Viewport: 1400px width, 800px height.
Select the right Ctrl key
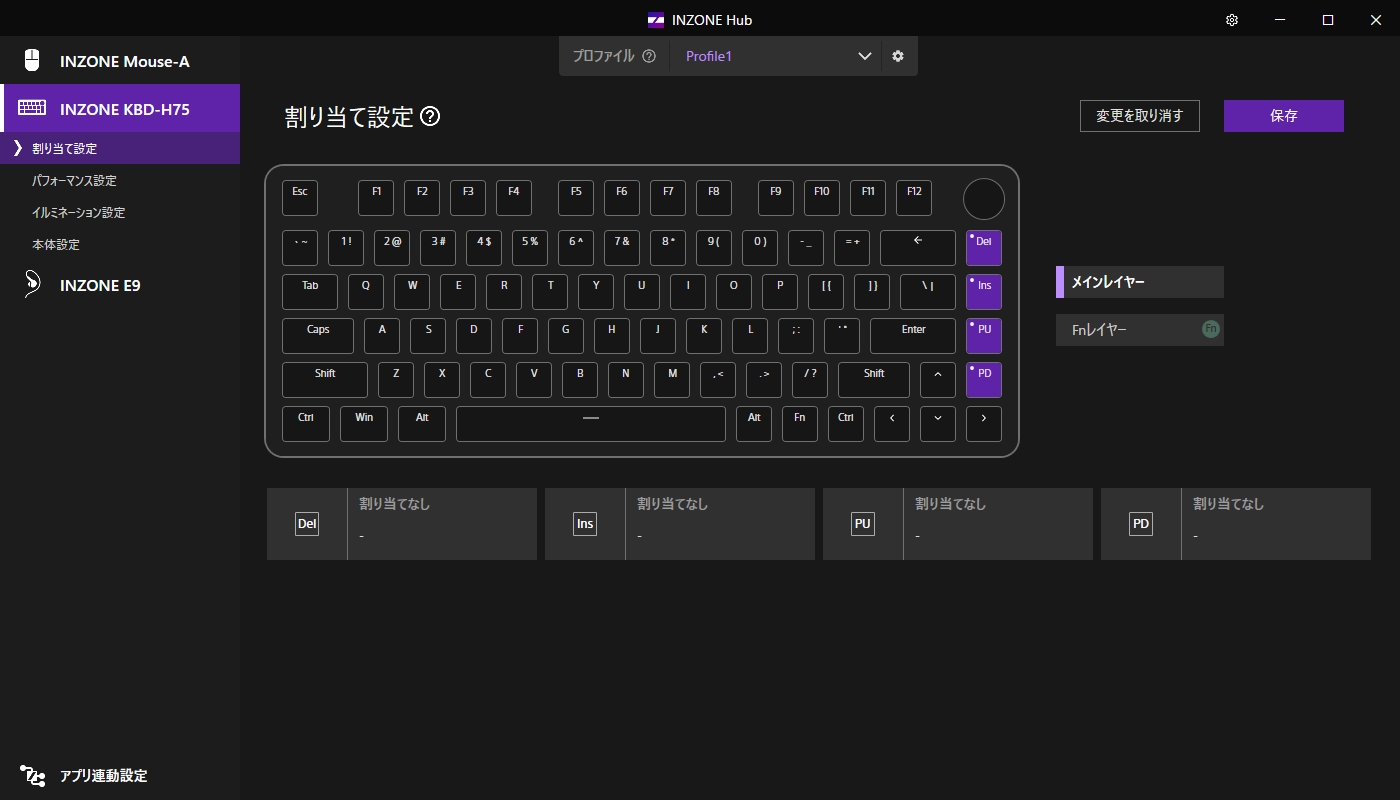tap(846, 424)
